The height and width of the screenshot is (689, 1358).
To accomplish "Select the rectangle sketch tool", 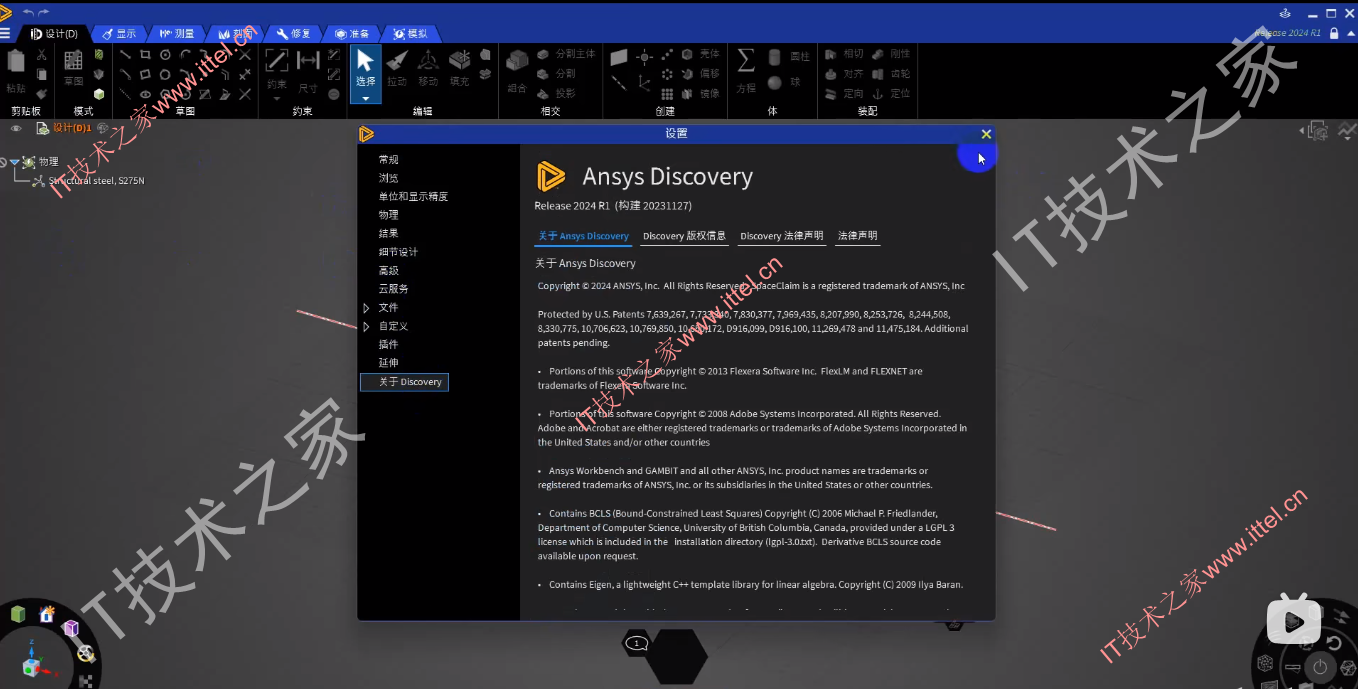I will (145, 55).
